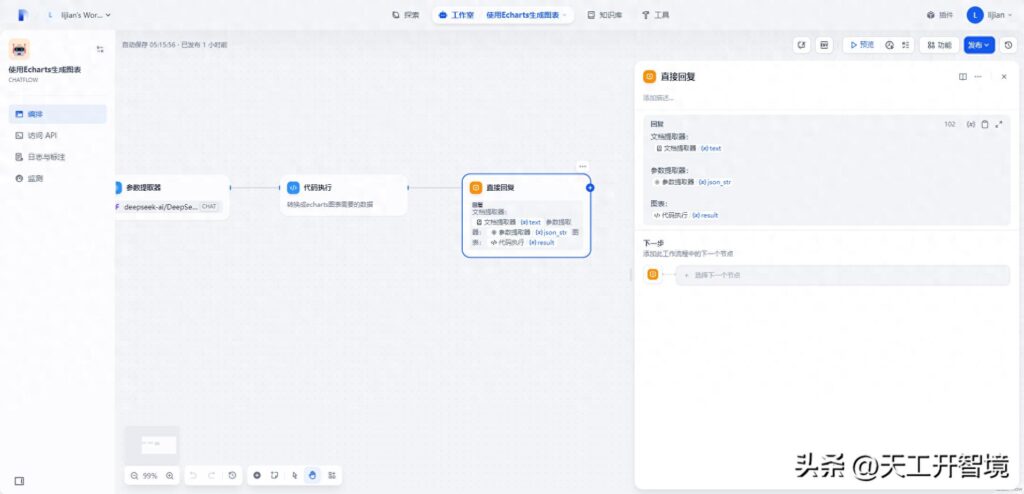
Task: Click the zoom in magnifier icon
Action: tap(170, 475)
